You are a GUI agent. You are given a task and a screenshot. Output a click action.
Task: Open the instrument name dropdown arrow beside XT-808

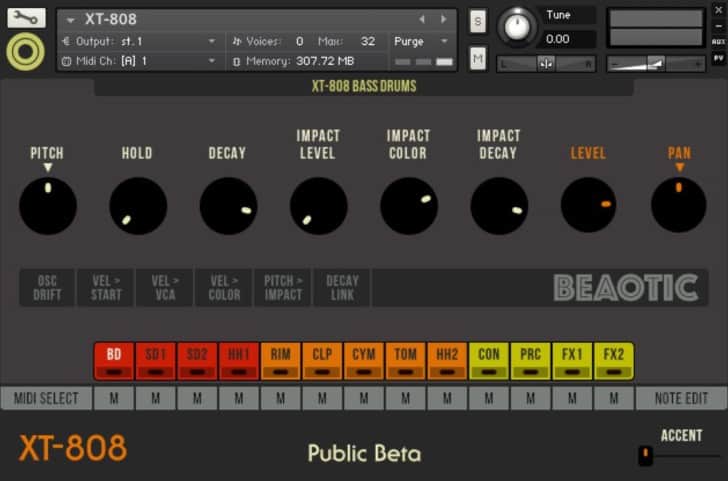[71, 20]
